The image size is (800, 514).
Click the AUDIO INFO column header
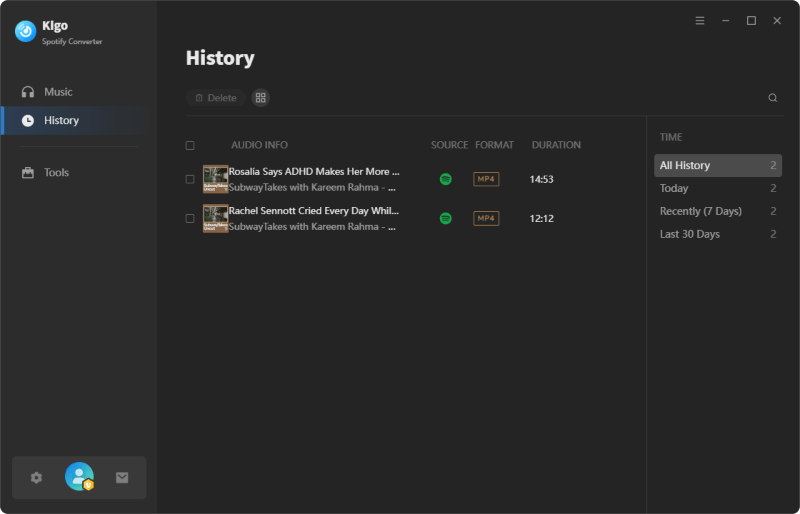pos(259,145)
